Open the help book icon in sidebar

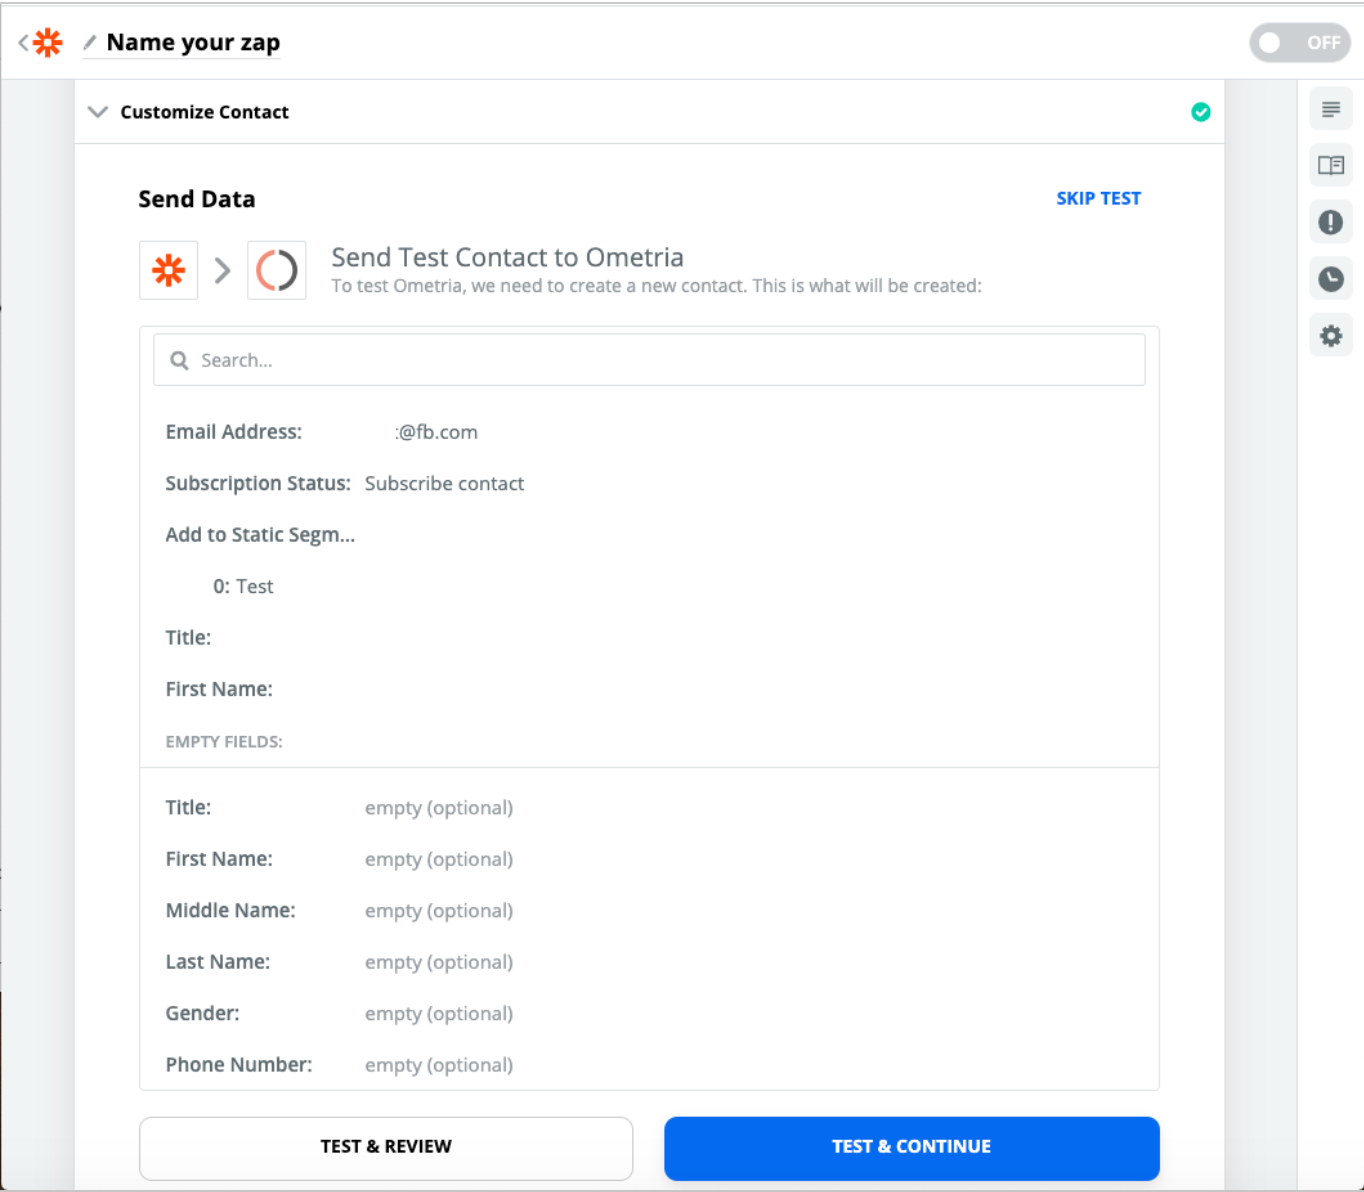(1330, 165)
